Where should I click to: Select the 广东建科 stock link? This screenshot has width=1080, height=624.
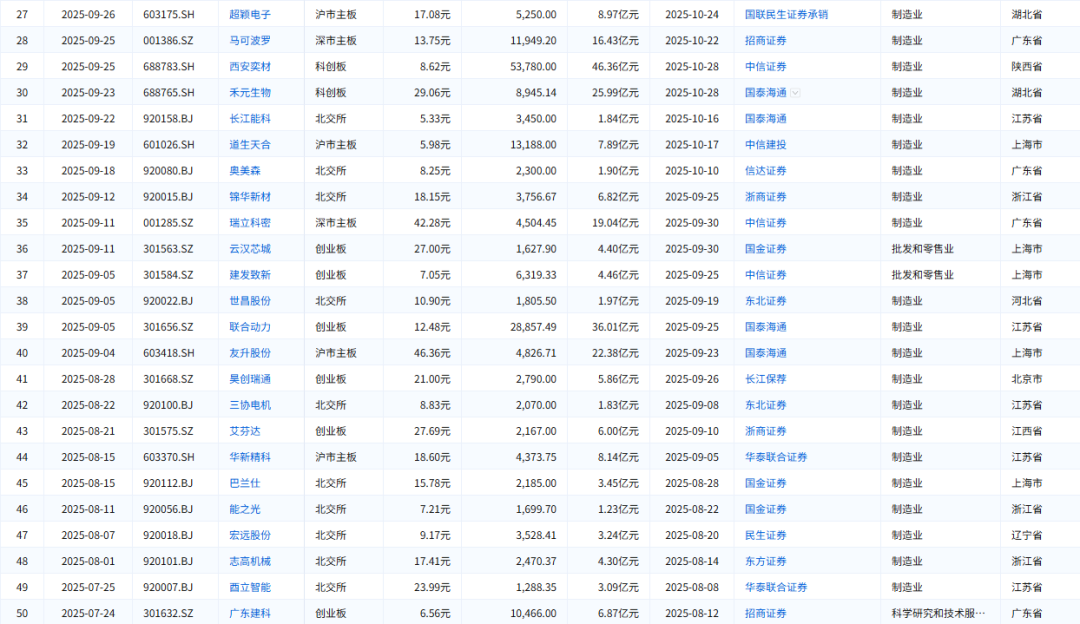click(249, 613)
